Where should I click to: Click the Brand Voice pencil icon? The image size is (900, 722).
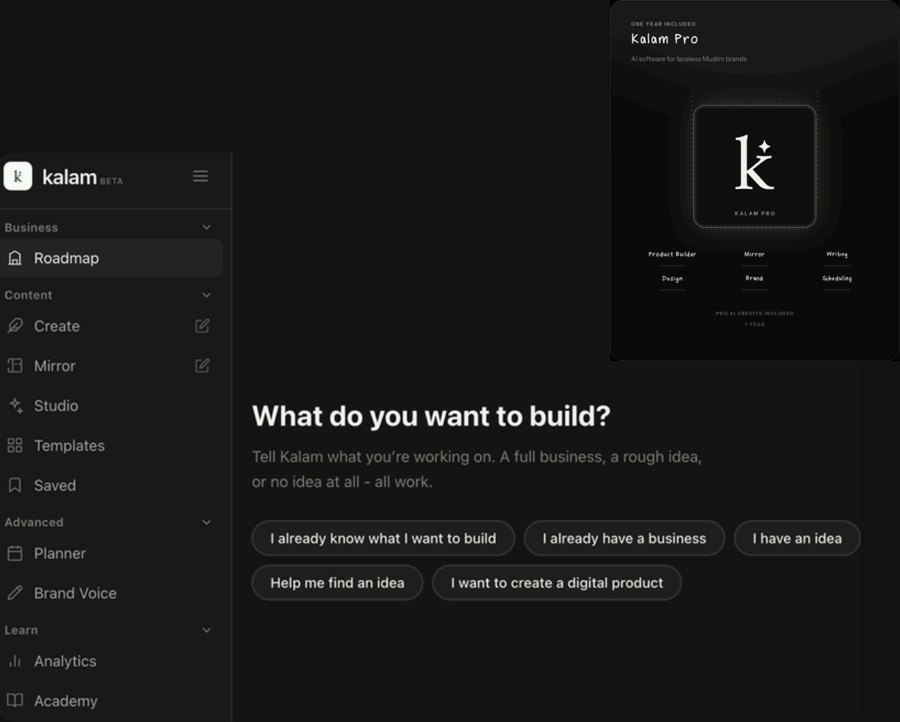pyautogui.click(x=15, y=593)
